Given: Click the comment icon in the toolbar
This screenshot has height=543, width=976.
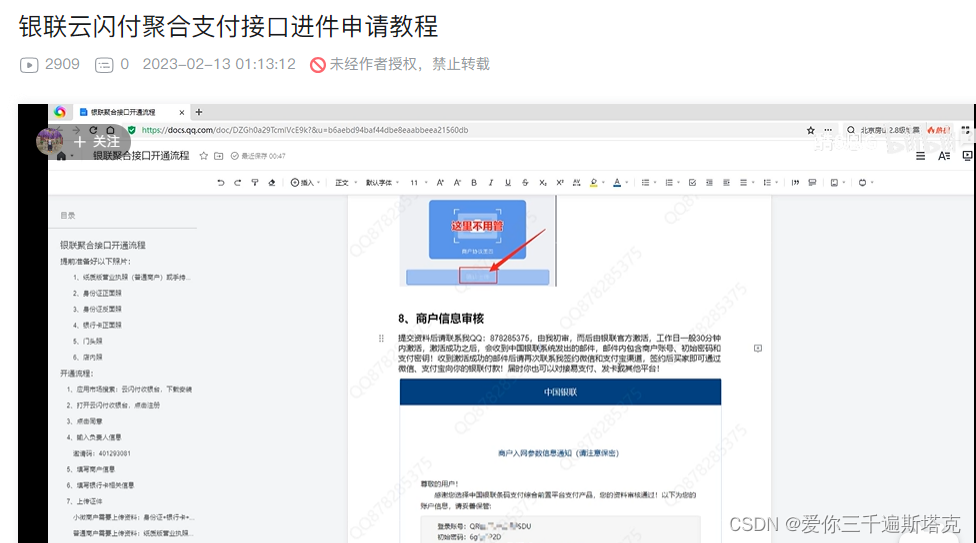Looking at the screenshot, I should 812,182.
